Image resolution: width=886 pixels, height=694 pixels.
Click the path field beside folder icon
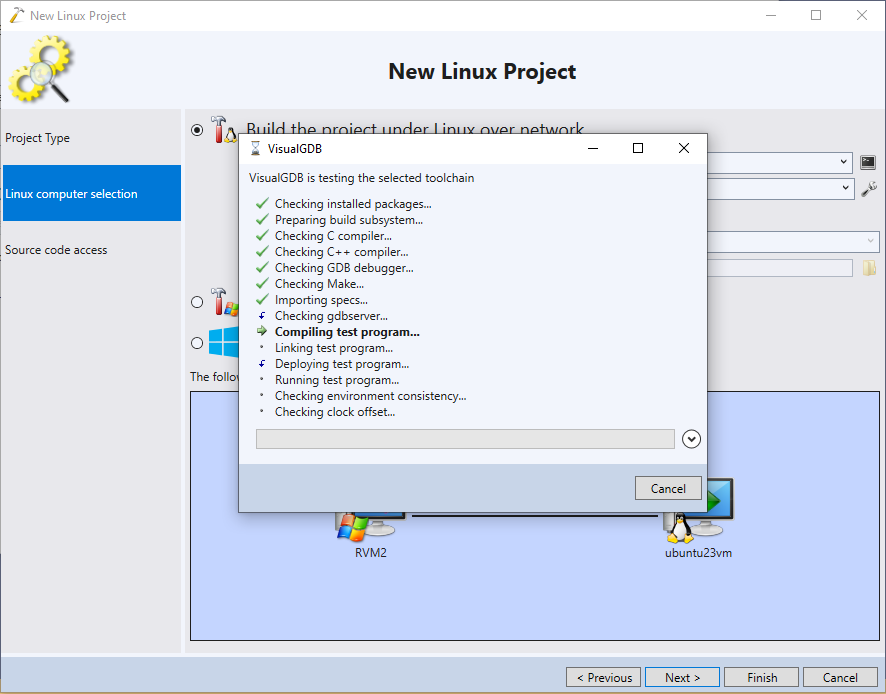780,268
